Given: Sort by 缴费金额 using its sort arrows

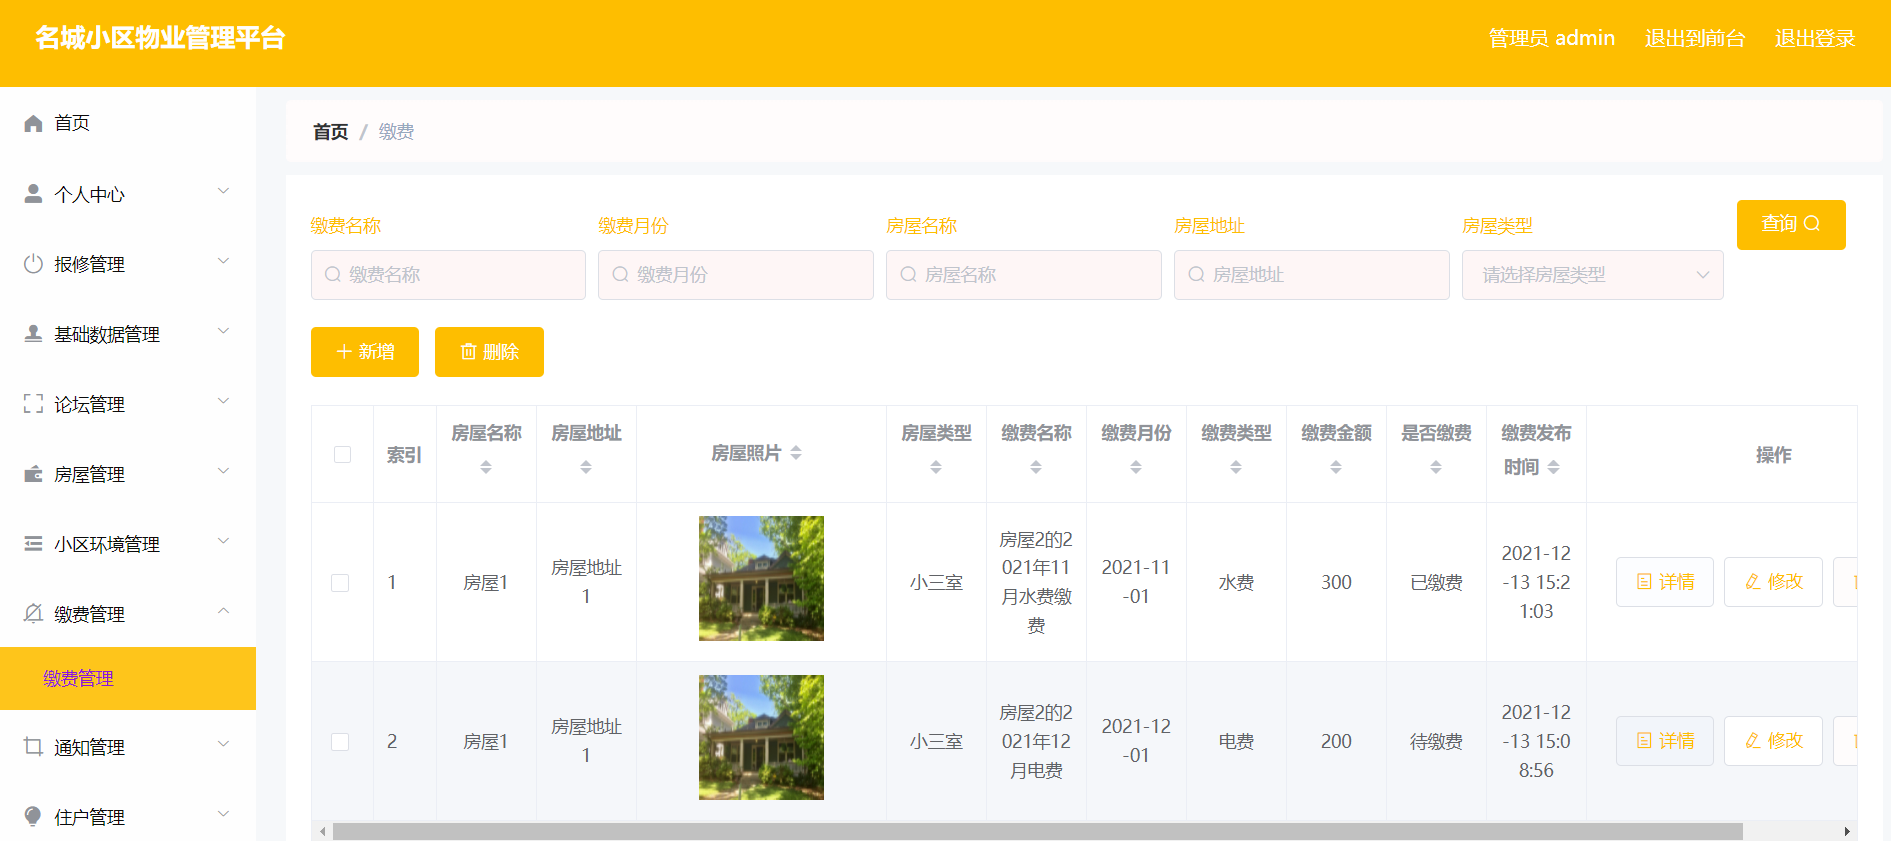Looking at the screenshot, I should pos(1336,467).
